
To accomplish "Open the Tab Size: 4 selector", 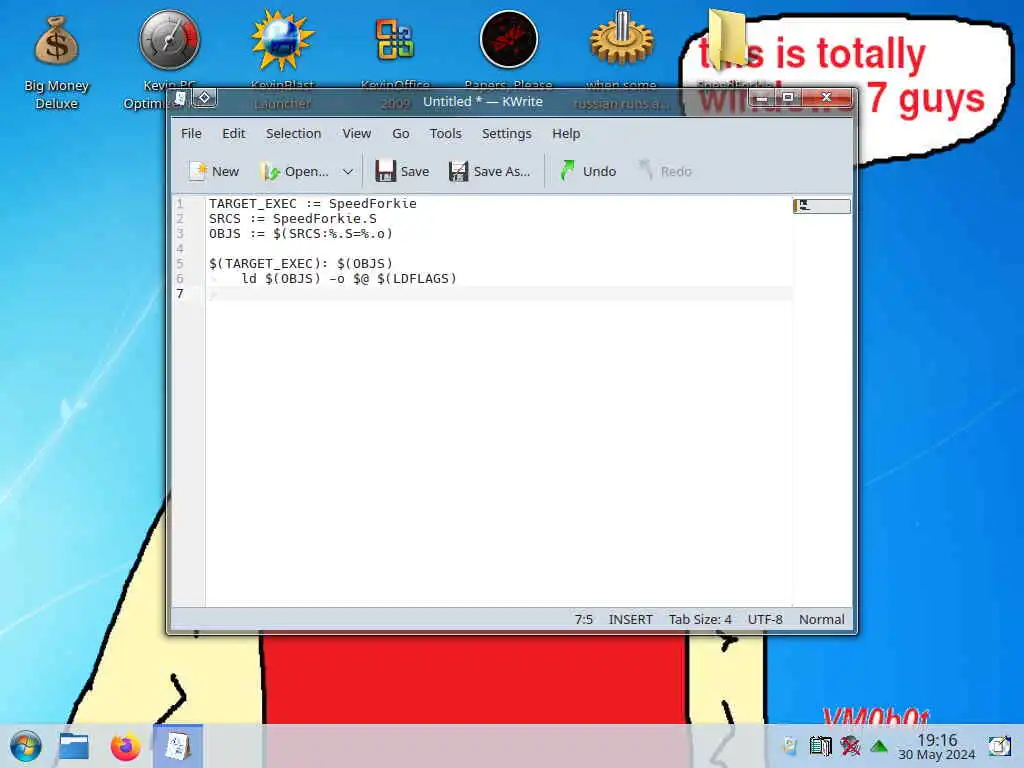I will click(699, 619).
